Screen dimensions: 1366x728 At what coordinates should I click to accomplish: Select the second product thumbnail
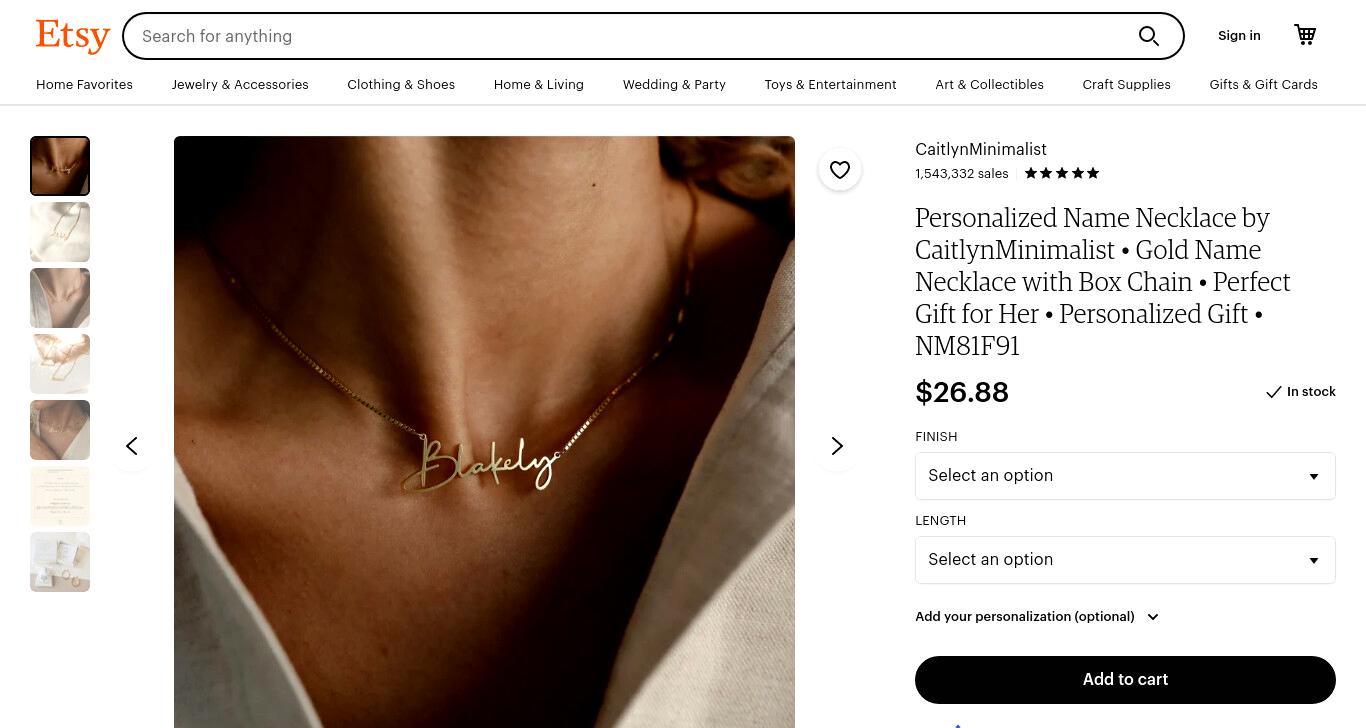click(60, 232)
